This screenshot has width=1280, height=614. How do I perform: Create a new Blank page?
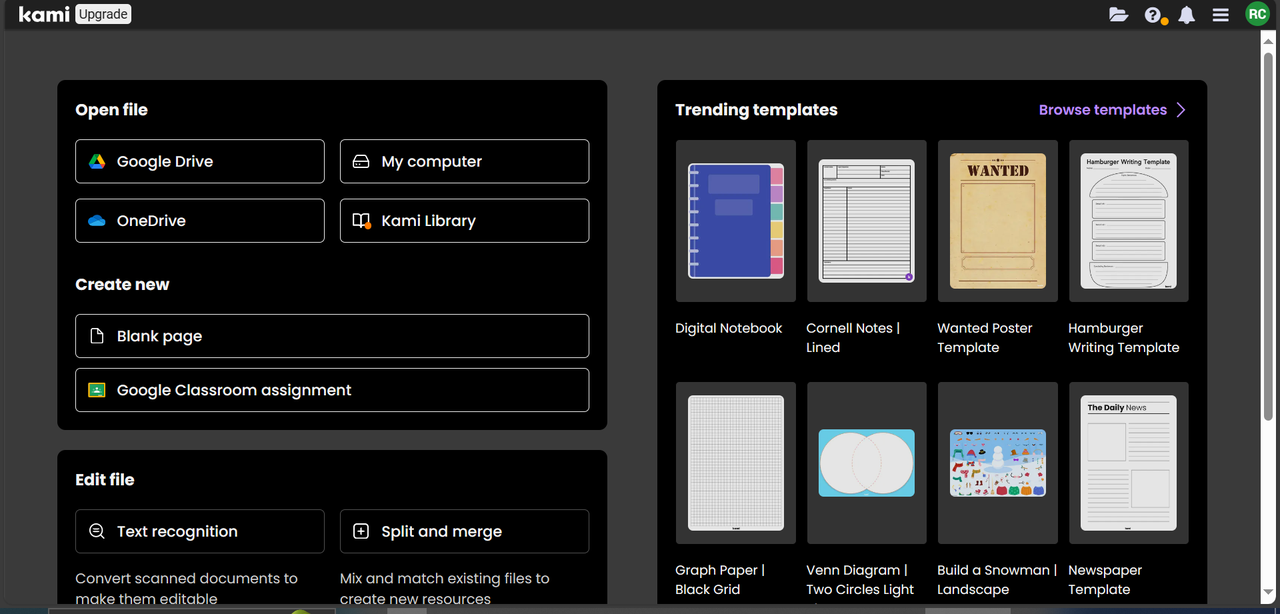pos(332,336)
